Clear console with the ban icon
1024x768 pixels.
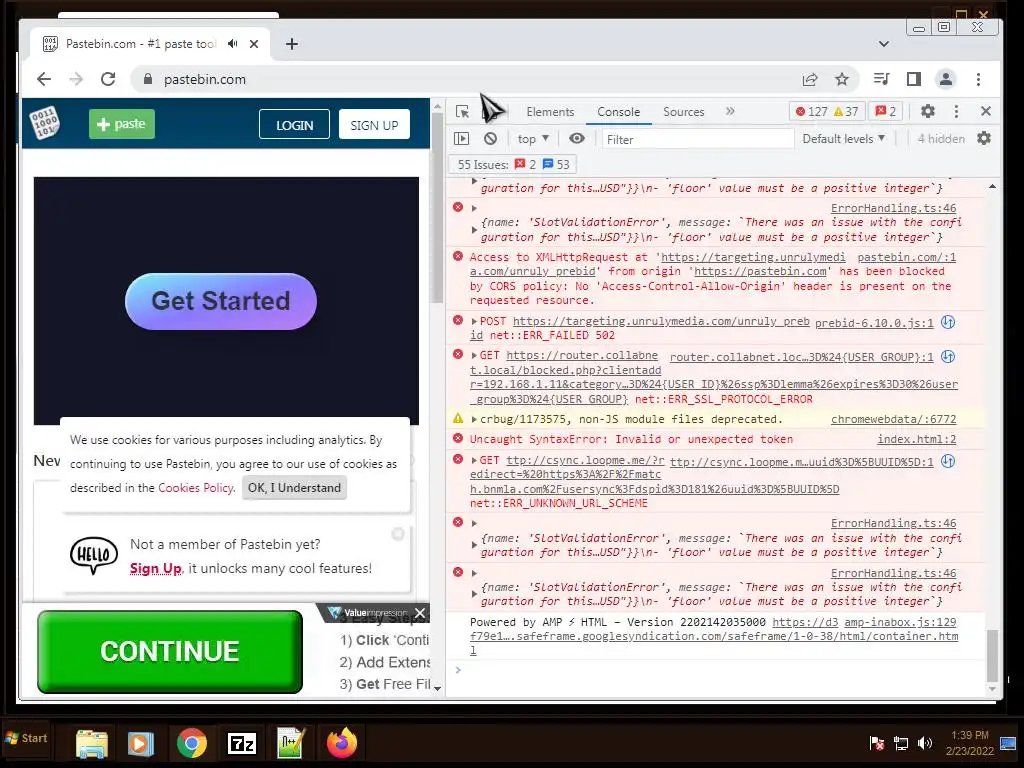pos(490,138)
